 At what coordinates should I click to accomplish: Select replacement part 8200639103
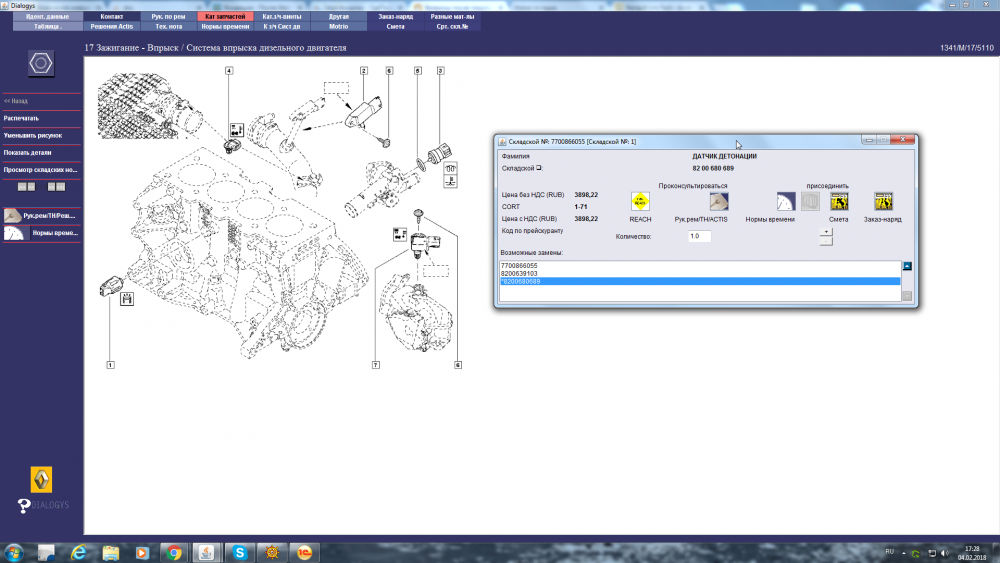700,273
